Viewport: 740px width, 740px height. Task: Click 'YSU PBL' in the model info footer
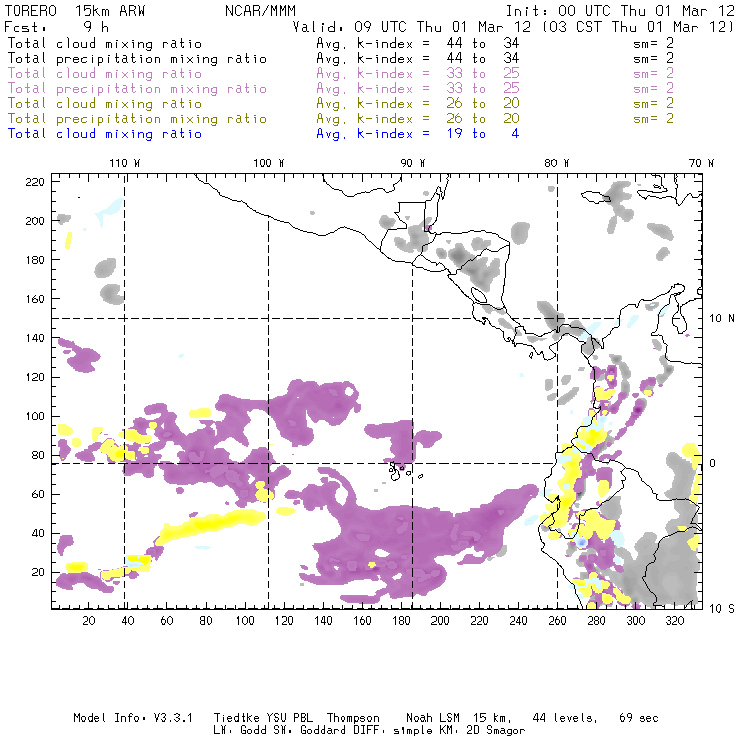[x=289, y=718]
